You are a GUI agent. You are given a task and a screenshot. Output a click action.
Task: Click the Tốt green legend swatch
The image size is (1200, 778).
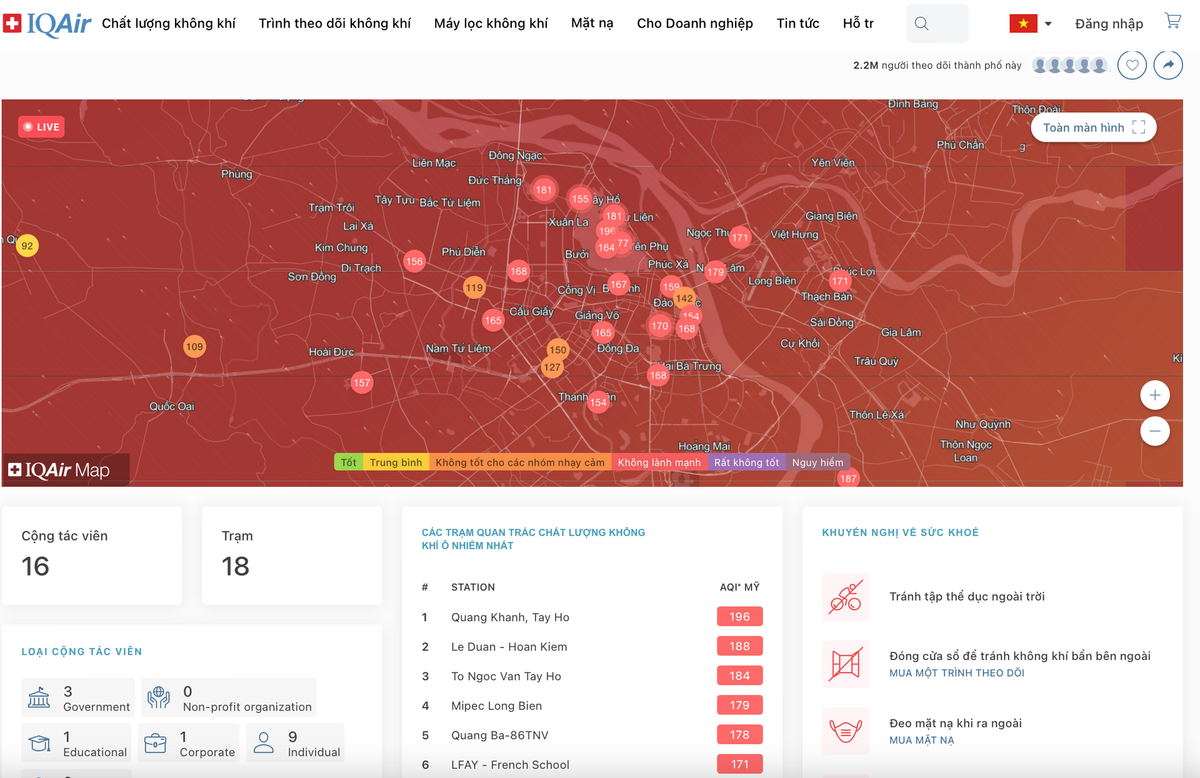(349, 462)
